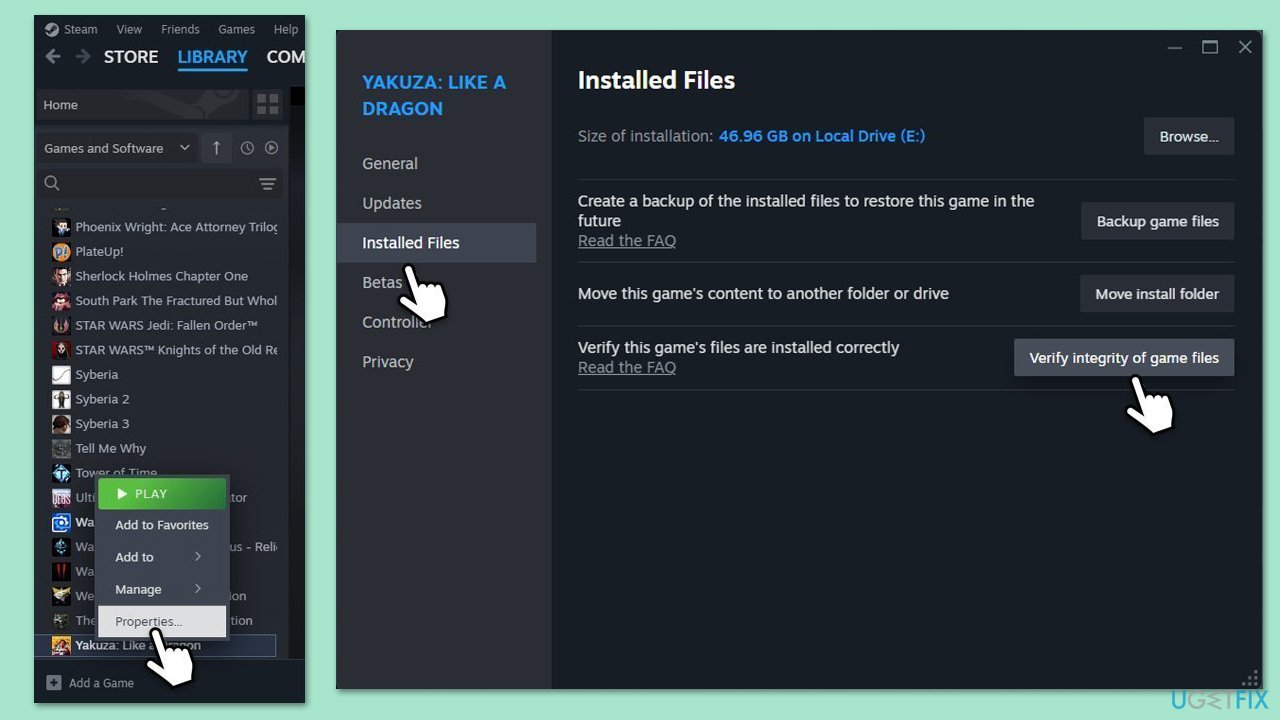Click the Steam logo icon in menu bar
The image size is (1280, 720).
[x=52, y=29]
